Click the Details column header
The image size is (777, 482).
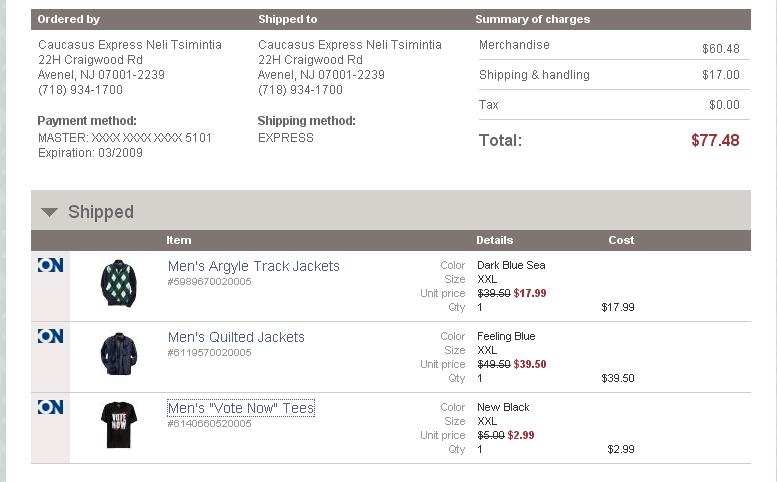(x=494, y=240)
